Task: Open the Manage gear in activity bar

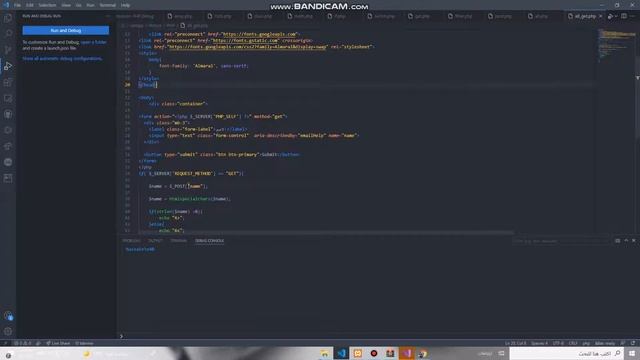Action: (x=8, y=331)
